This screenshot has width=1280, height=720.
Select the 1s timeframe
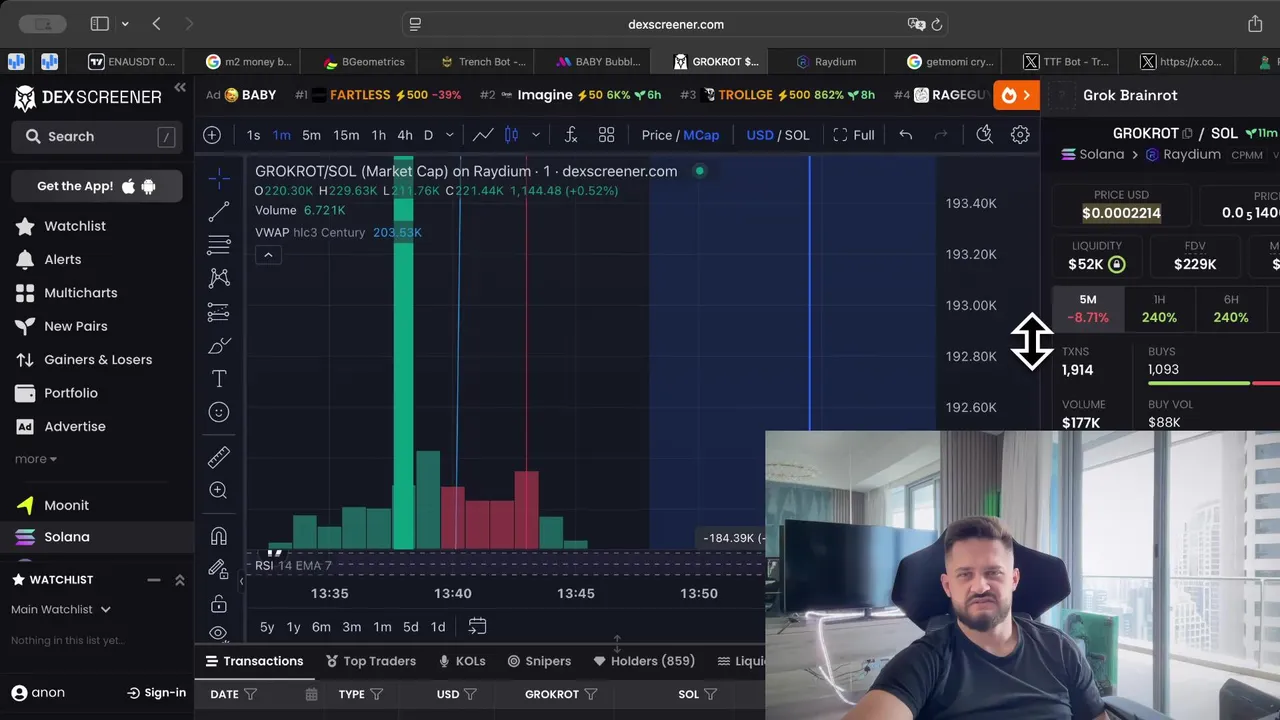[253, 135]
